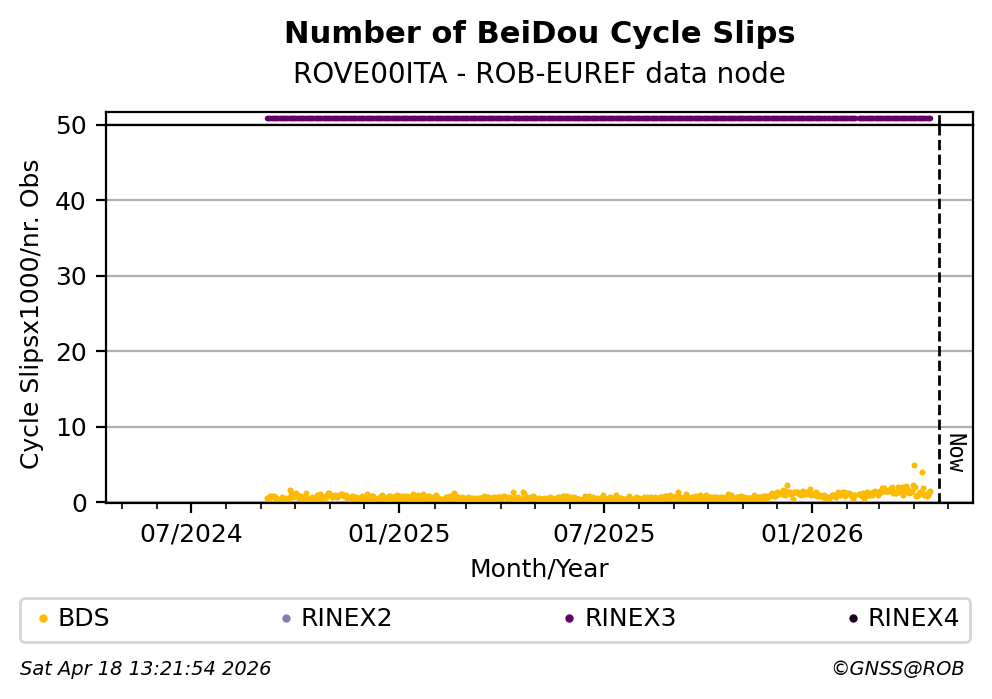Select the RINEX4 legend label
Image resolution: width=992 pixels, height=699 pixels.
(x=913, y=619)
